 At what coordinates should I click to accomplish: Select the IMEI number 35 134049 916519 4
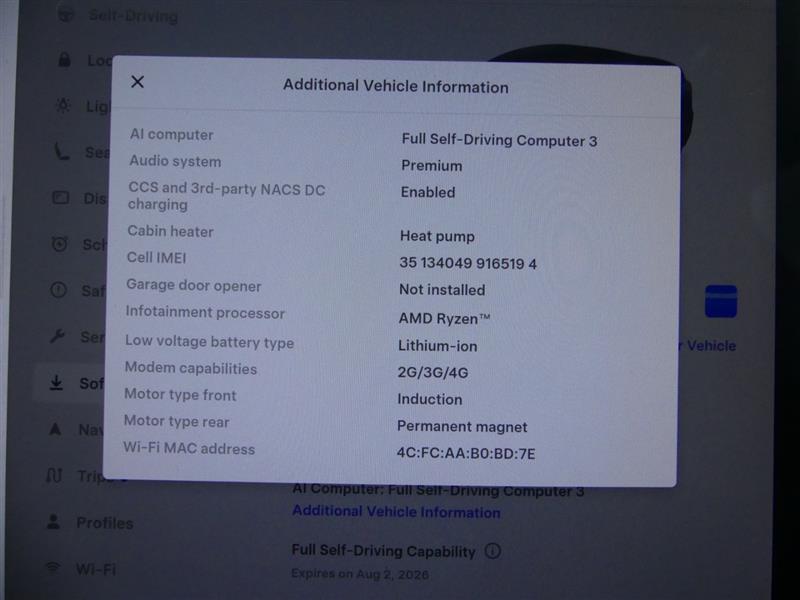pos(468,263)
